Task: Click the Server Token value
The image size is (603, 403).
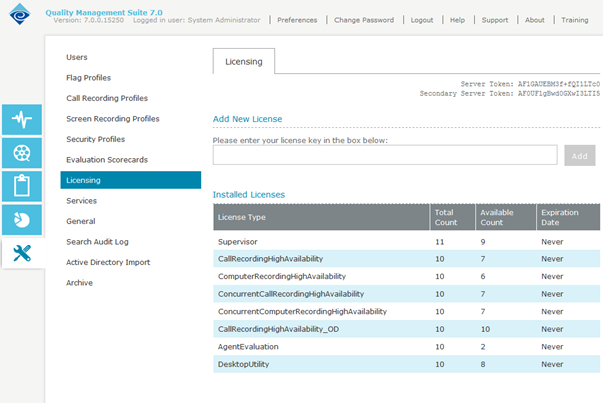Action: pos(559,84)
